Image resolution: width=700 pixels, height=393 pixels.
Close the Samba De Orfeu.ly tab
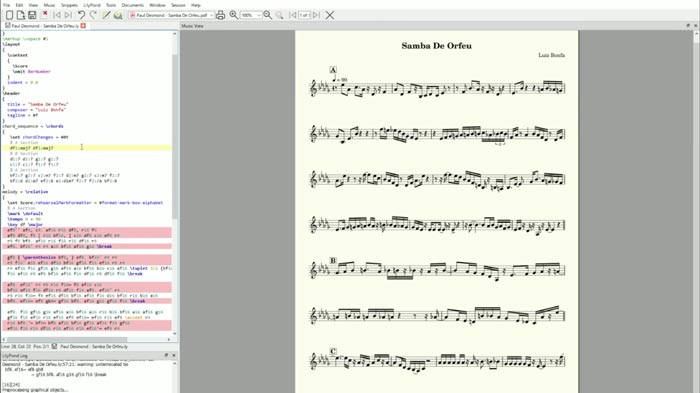[x=83, y=26]
